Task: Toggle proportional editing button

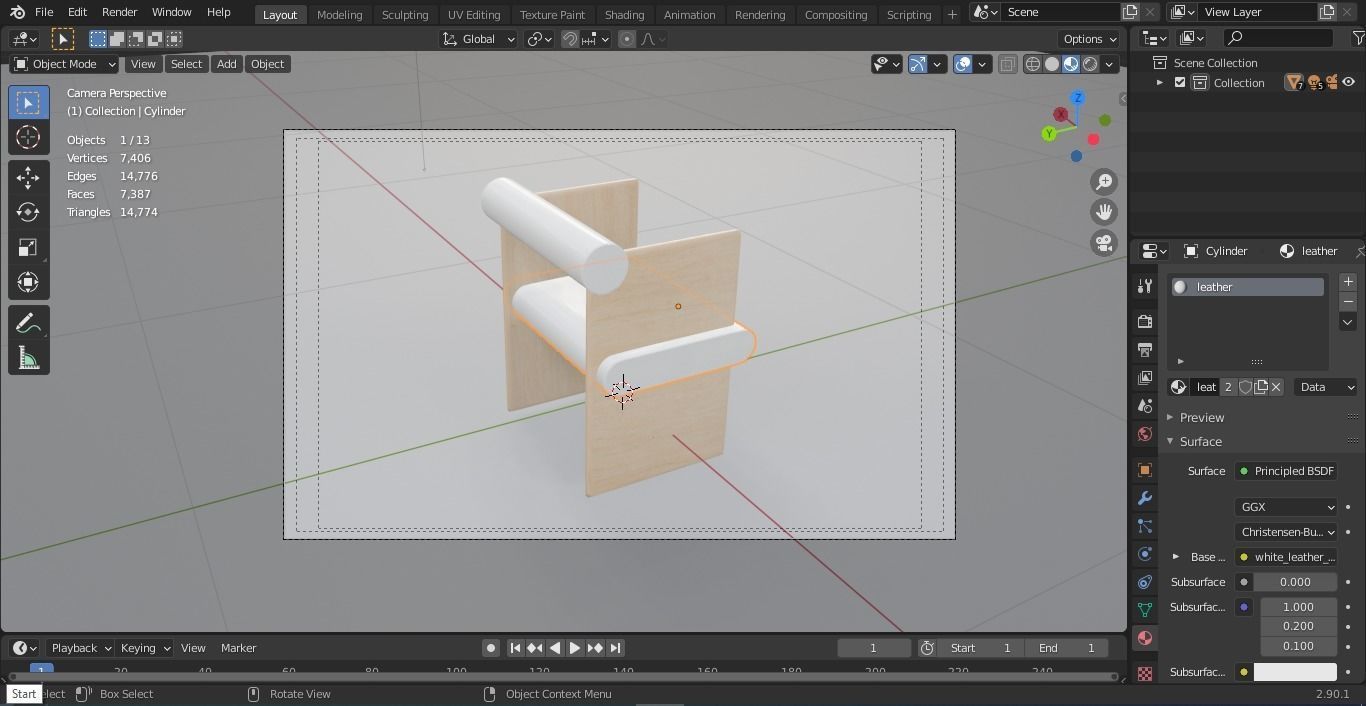Action: [627, 39]
